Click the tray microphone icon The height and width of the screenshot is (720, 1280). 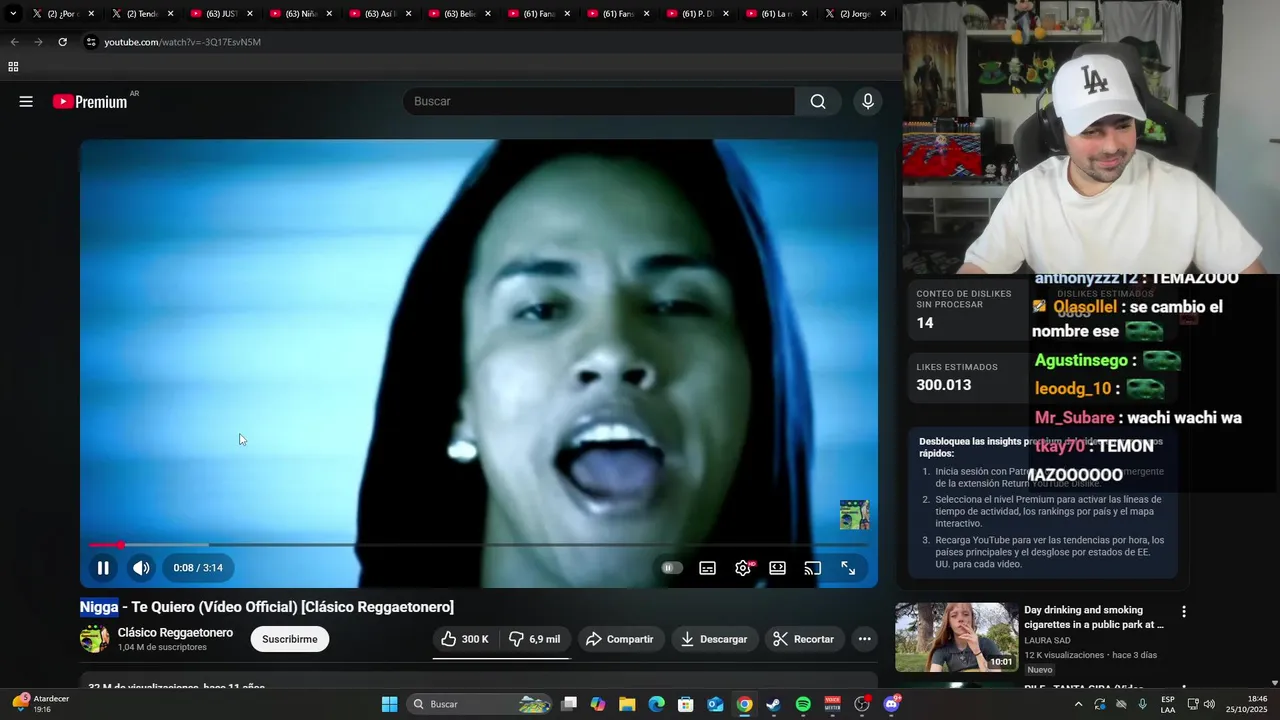[1142, 704]
